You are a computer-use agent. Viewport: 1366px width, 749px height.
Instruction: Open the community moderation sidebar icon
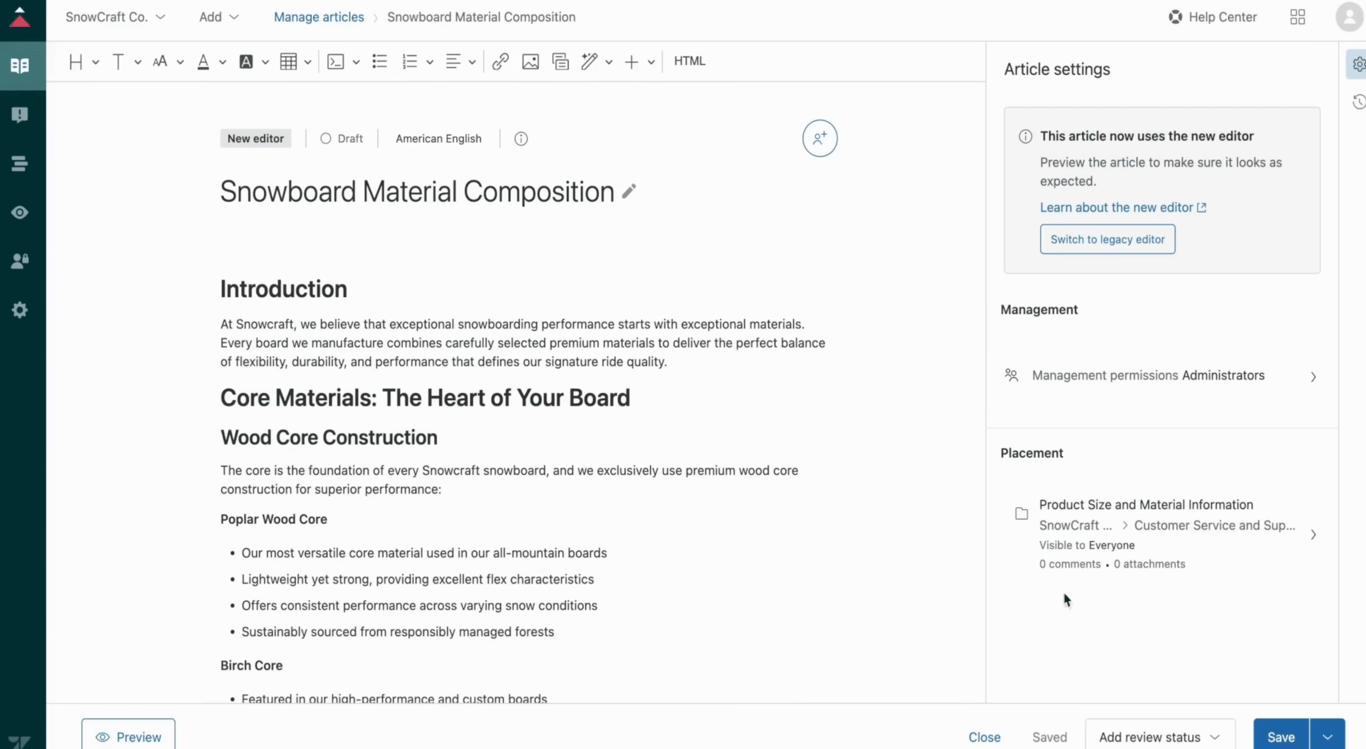pos(20,115)
